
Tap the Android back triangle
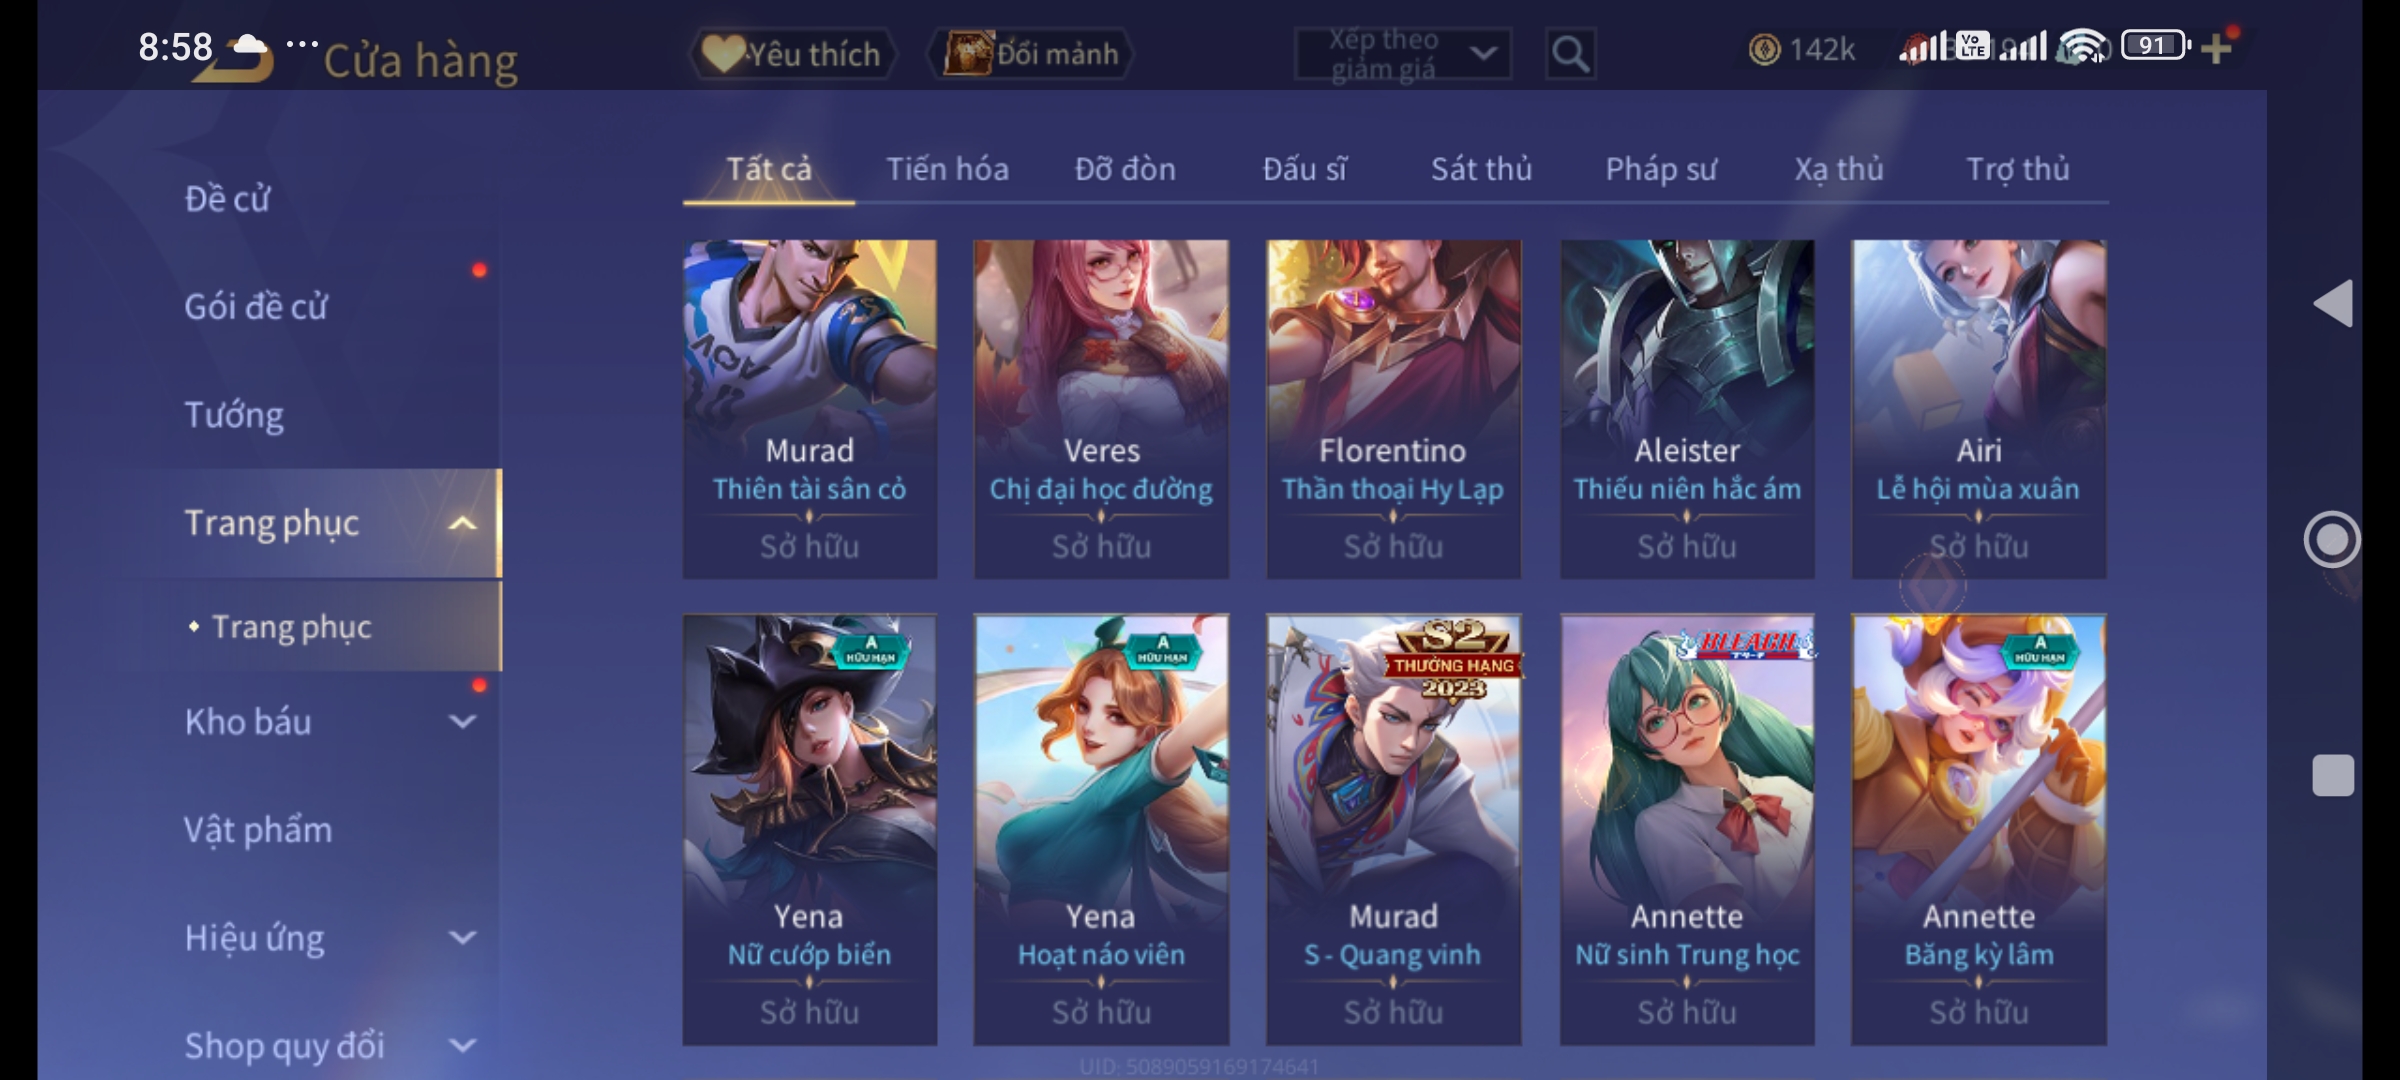(2333, 303)
